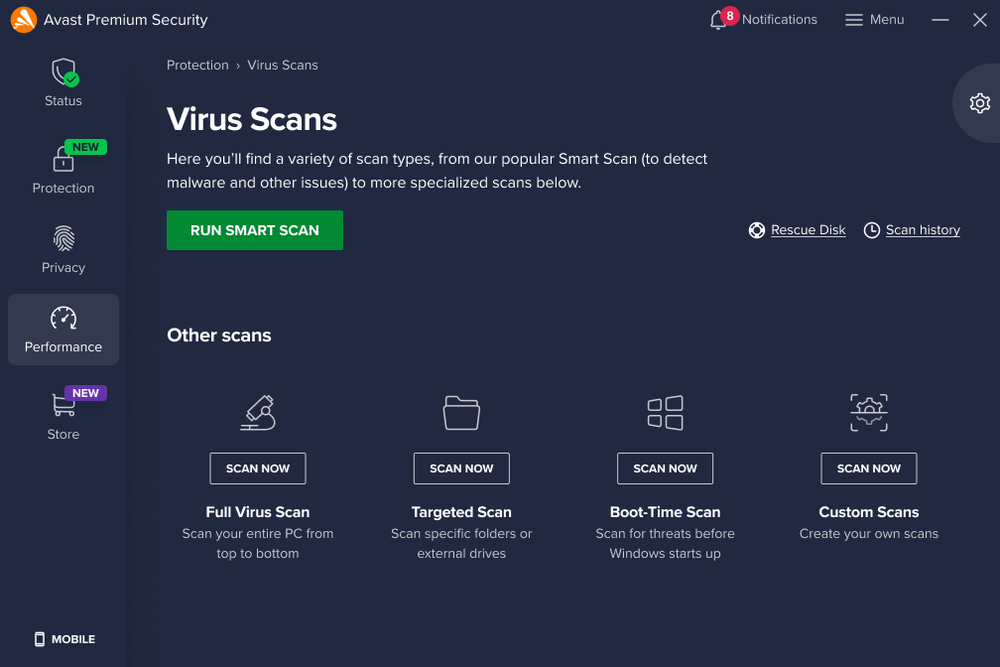The image size is (1000, 667).
Task: Select the Privacy fingerprint icon
Action: click(x=62, y=240)
